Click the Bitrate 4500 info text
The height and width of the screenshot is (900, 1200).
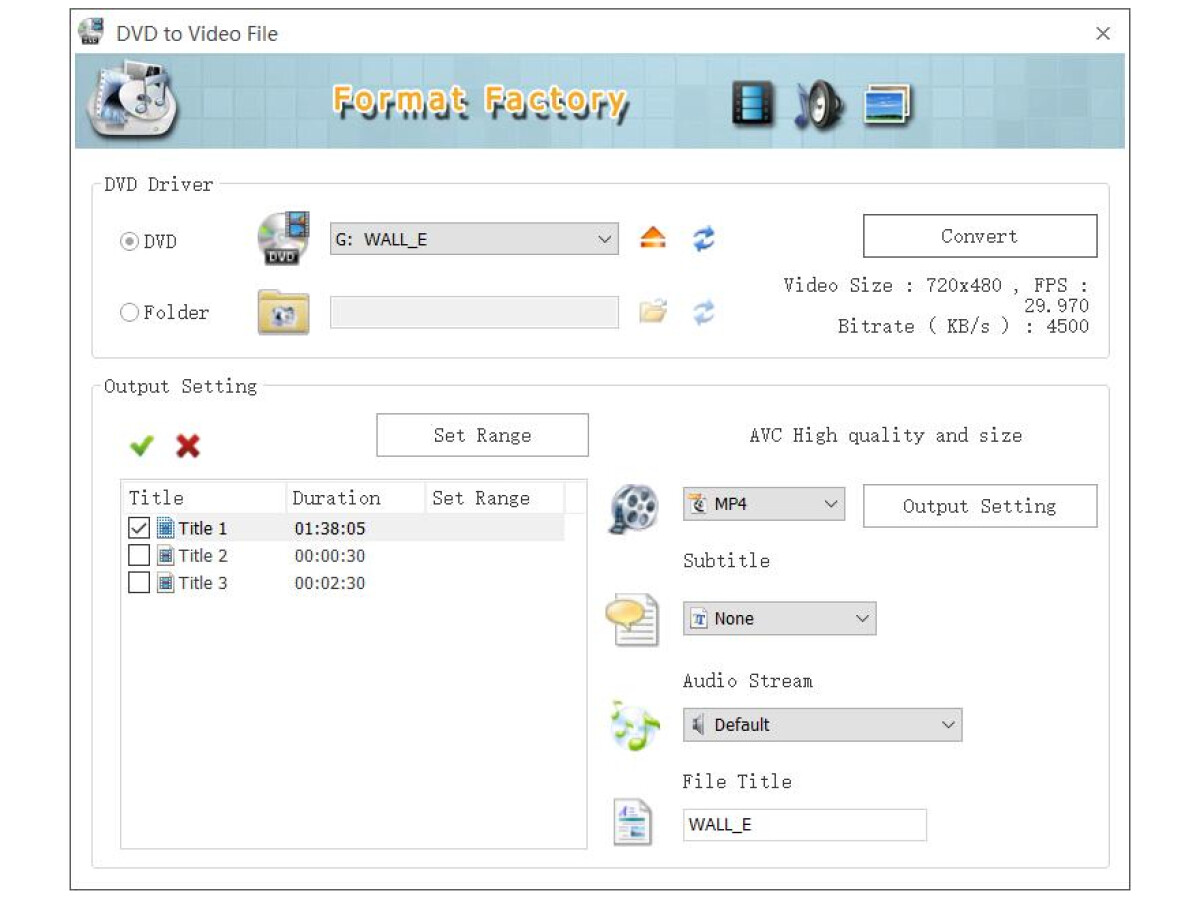[963, 326]
